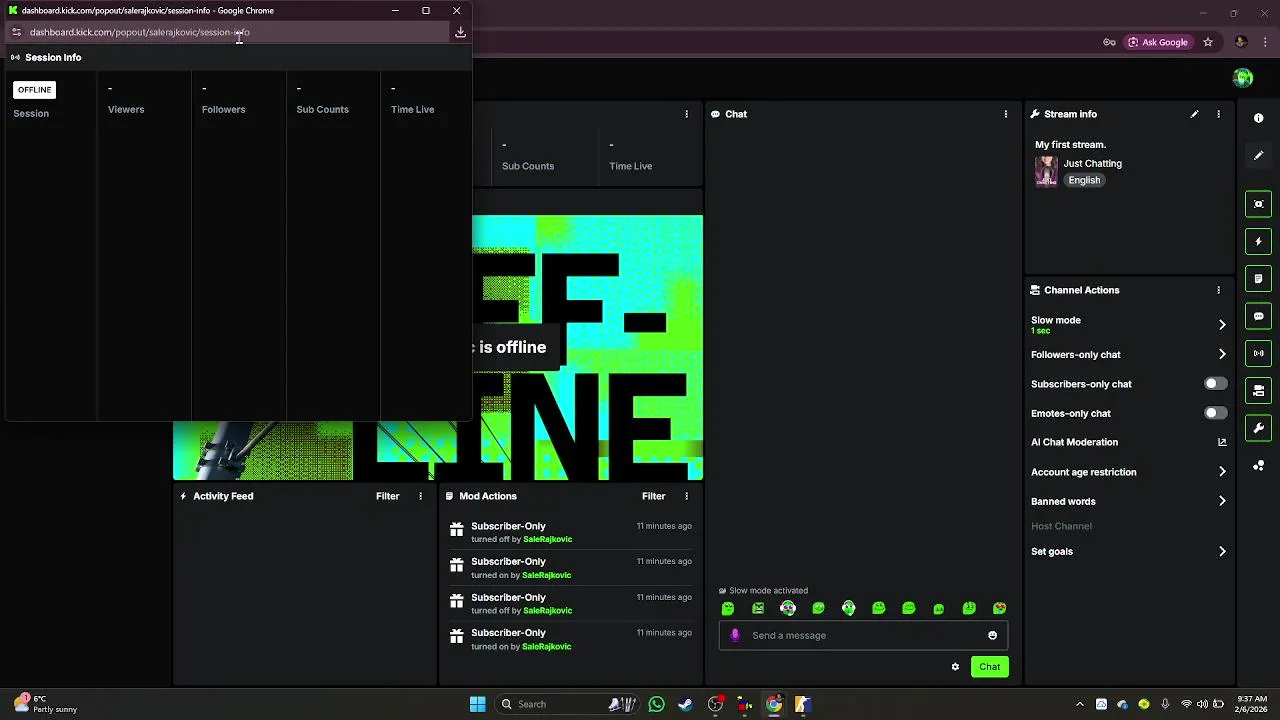Expand Followers-only chat options

pyautogui.click(x=1222, y=354)
